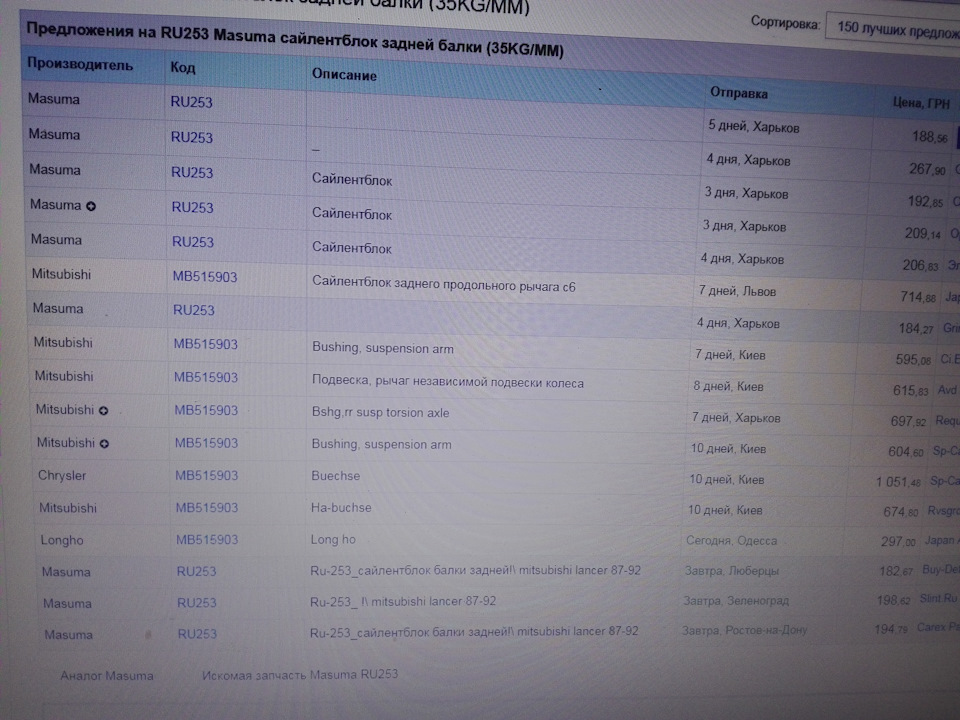Select 'Ru-253_ !\ mitsubishi lancer 87-92' description
This screenshot has height=720, width=960.
(403, 601)
